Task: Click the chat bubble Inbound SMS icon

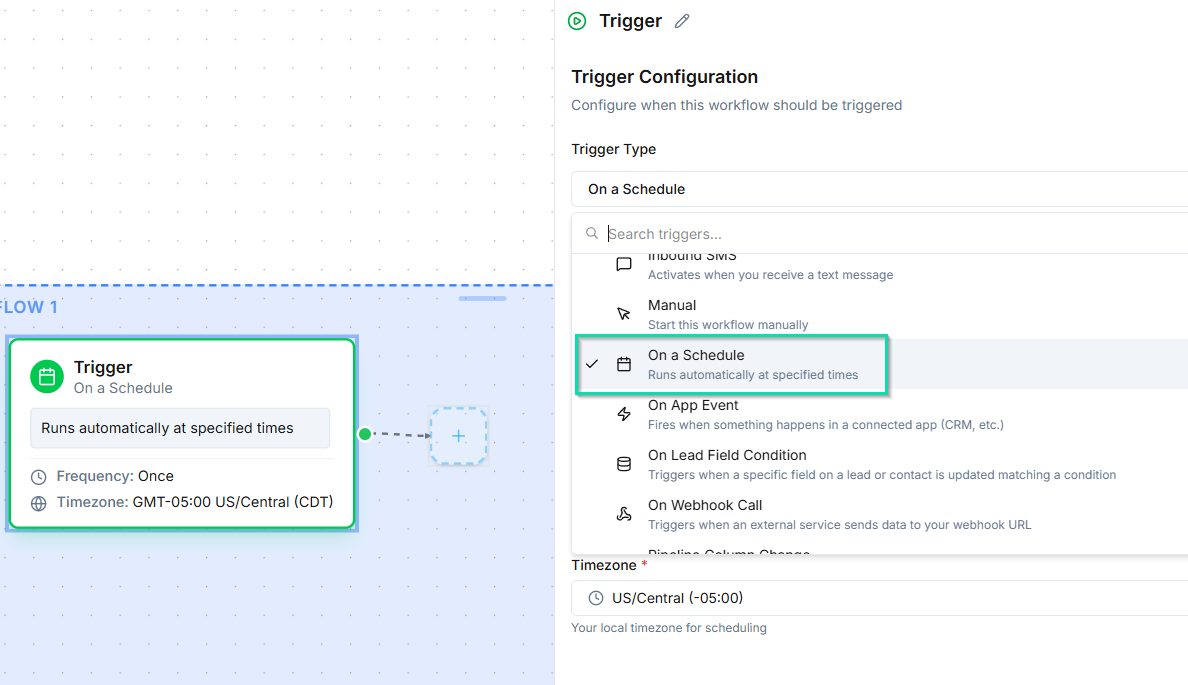Action: (x=624, y=265)
